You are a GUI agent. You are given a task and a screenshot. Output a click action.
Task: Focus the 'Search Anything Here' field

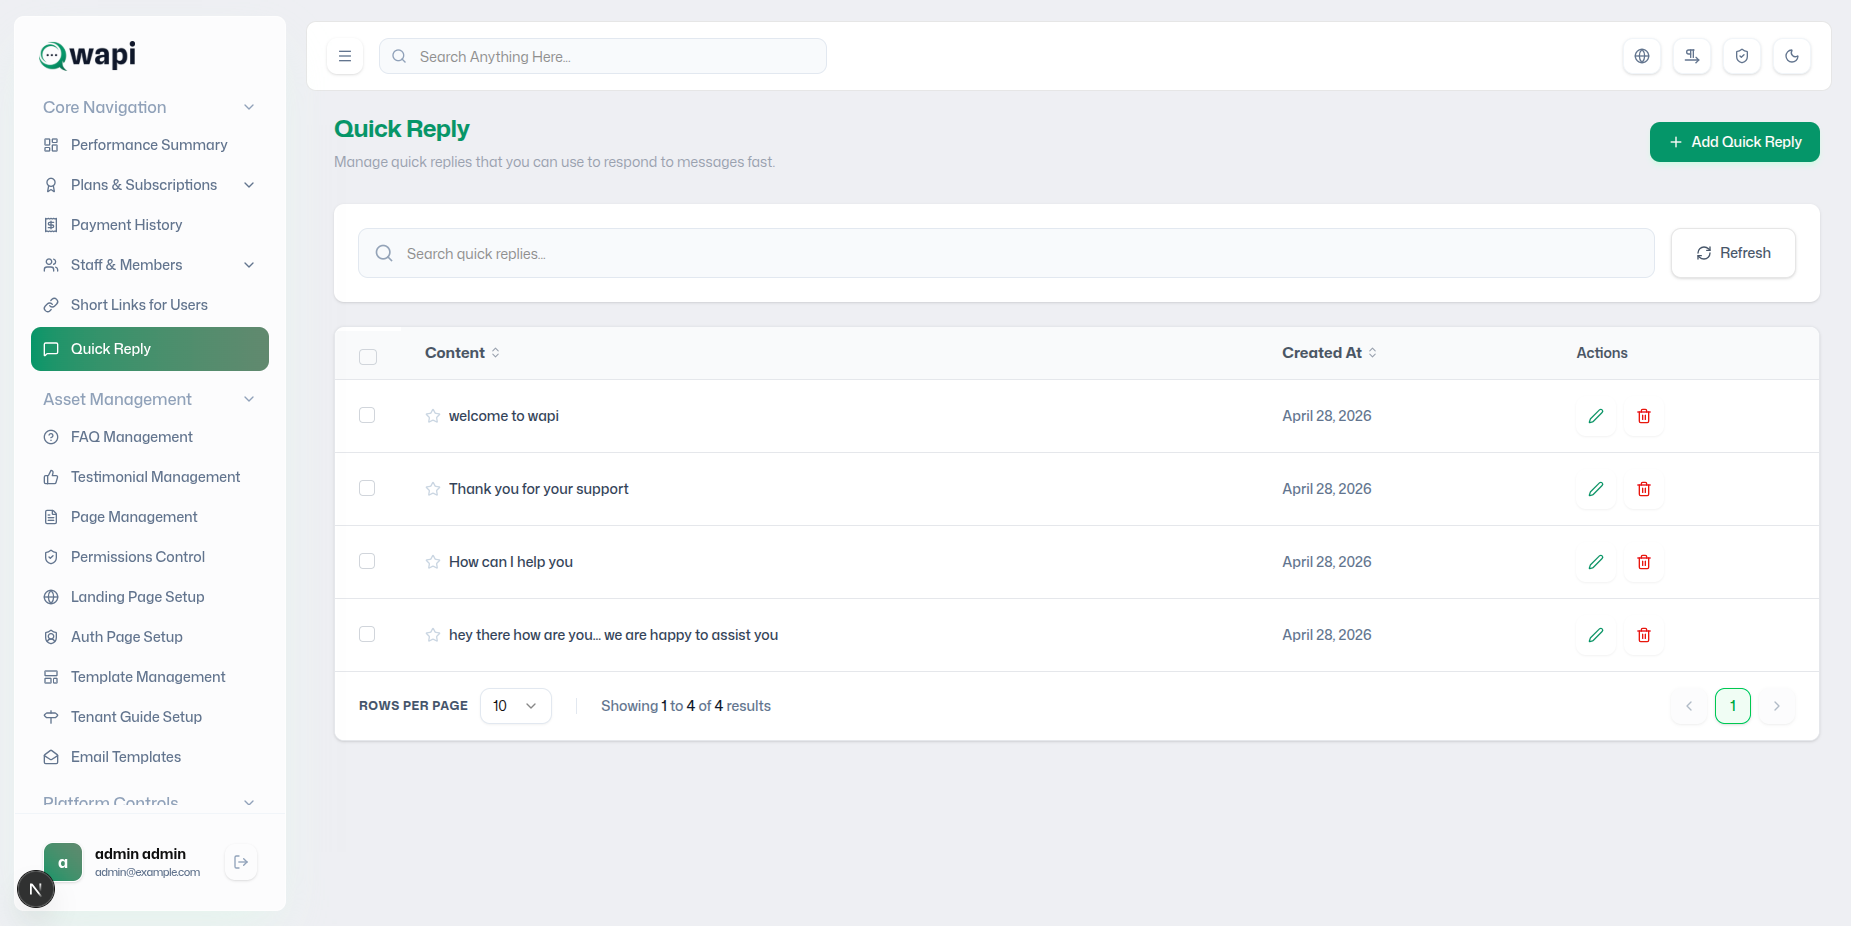pos(603,56)
